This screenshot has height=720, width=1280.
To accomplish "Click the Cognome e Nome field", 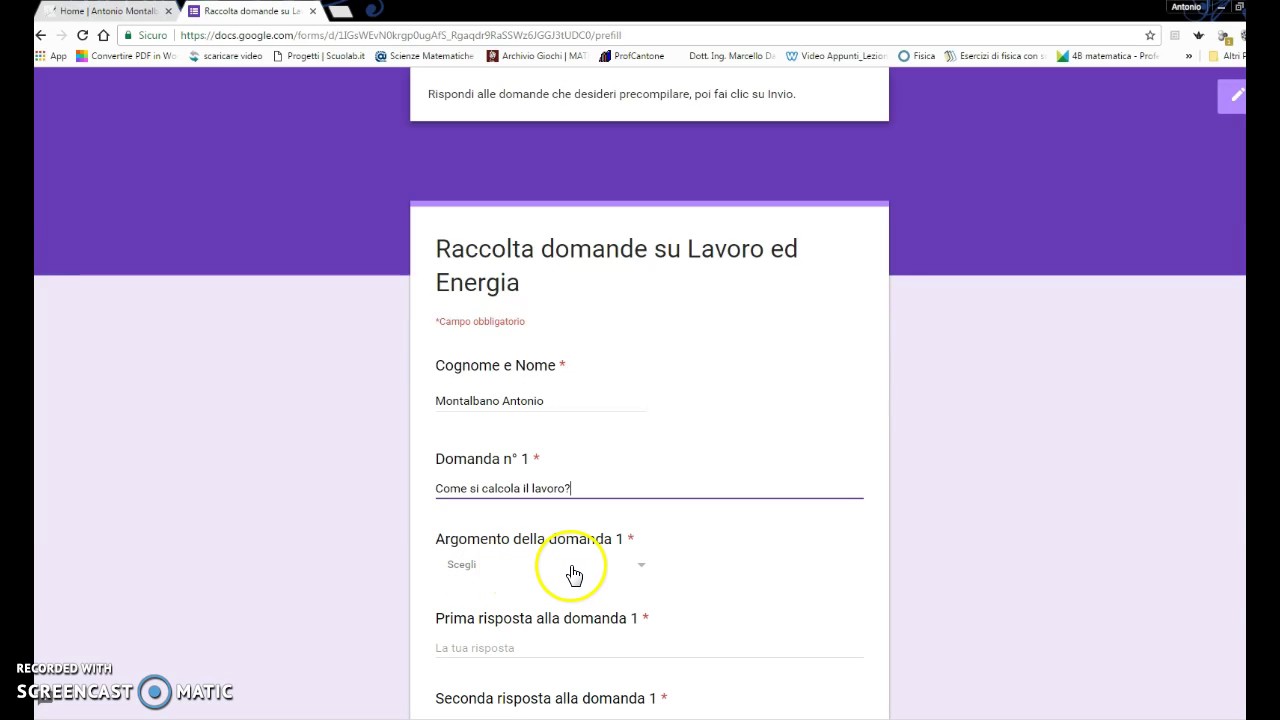I will click(541, 401).
